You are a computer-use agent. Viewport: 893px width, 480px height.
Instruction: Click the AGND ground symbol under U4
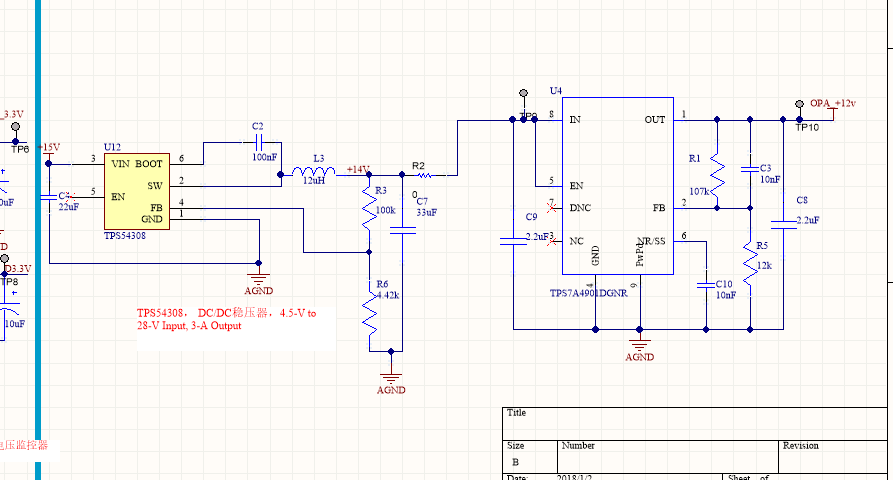(640, 345)
